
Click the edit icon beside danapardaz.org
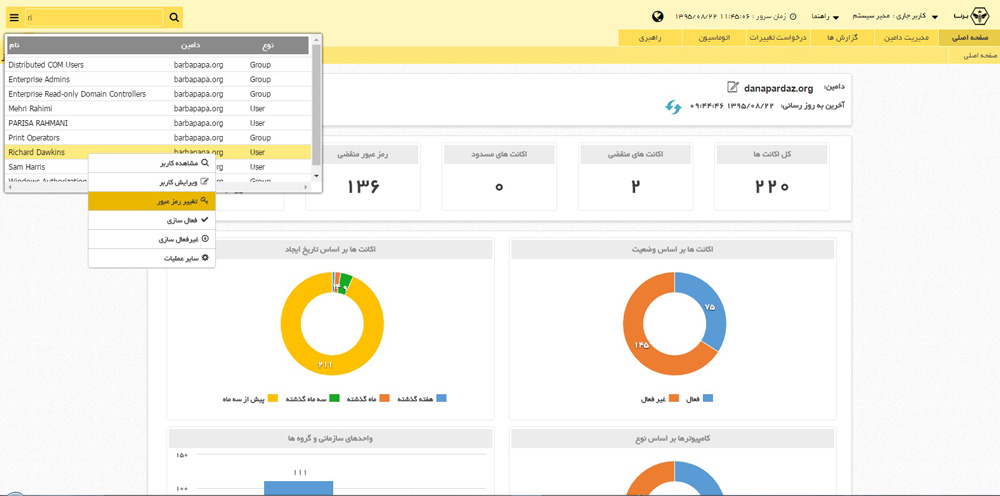733,87
